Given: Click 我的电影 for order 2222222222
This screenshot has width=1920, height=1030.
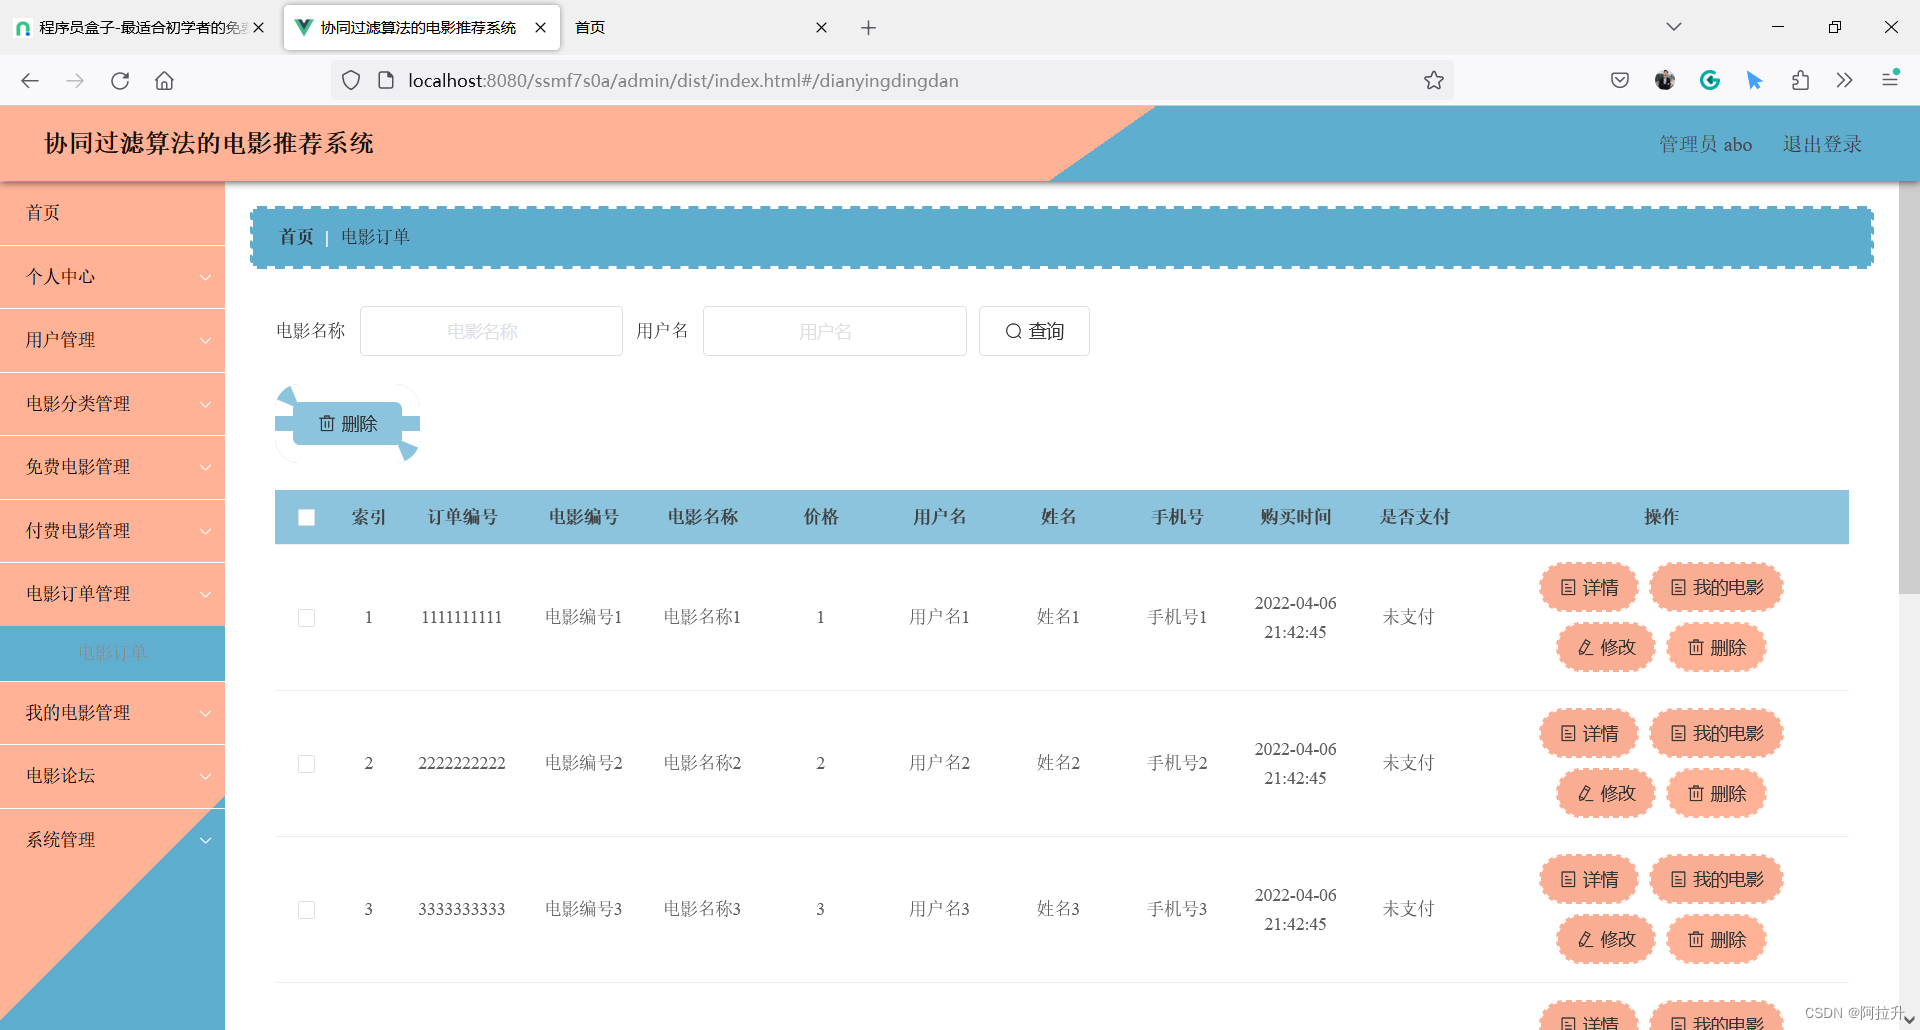Looking at the screenshot, I should pos(1717,734).
